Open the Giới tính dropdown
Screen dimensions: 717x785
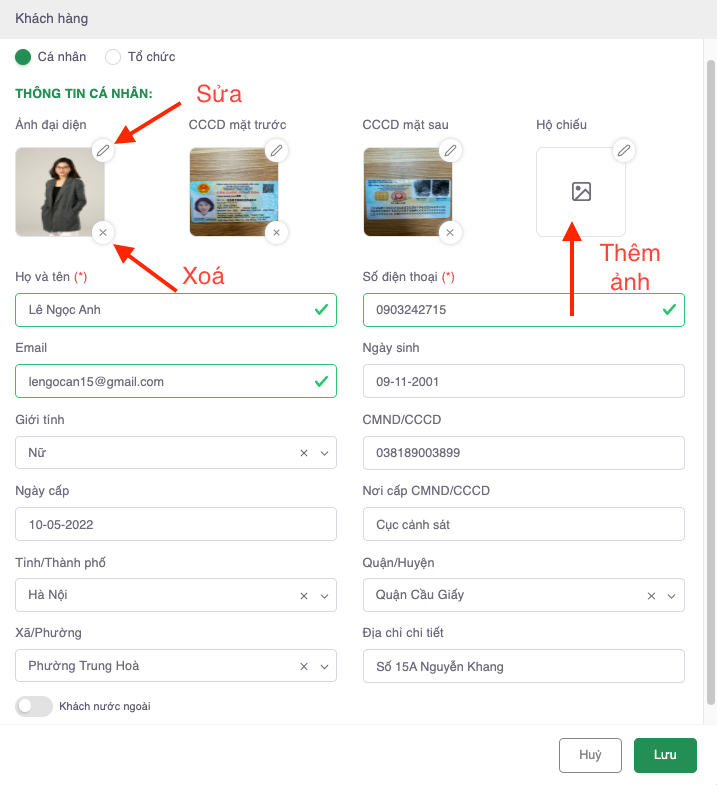324,453
